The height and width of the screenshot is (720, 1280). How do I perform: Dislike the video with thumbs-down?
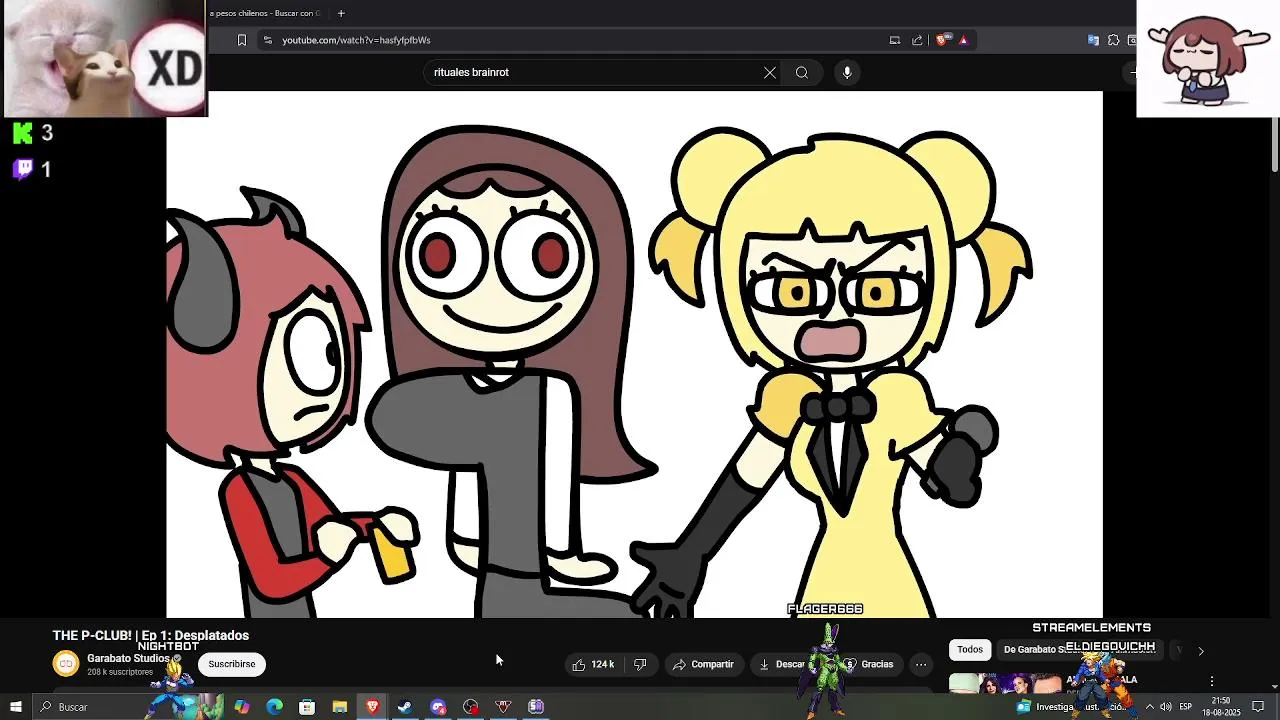[641, 664]
